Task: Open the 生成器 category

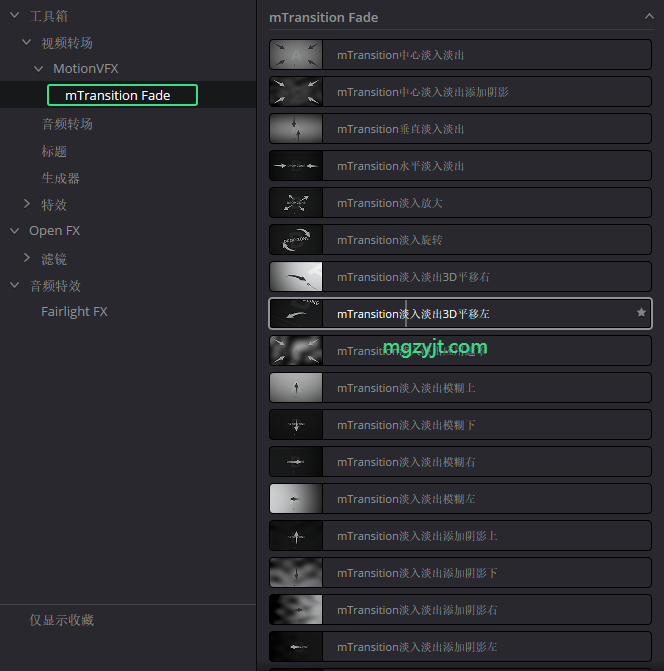Action: point(61,178)
